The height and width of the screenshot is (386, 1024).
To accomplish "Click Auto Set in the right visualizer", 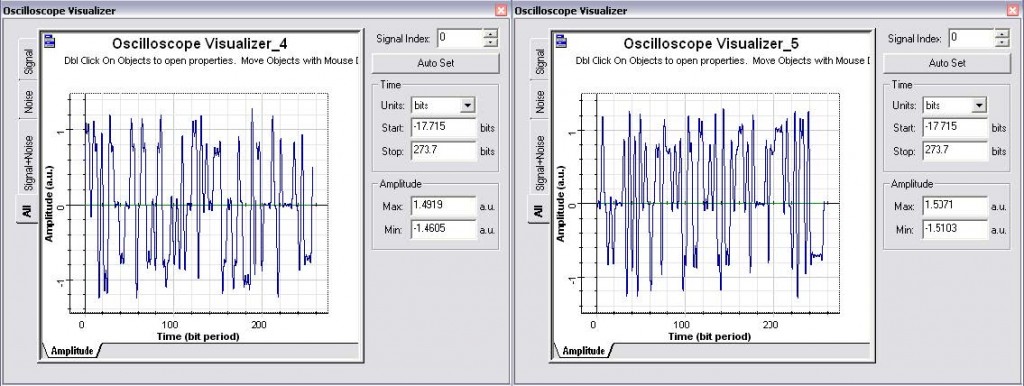I will coord(947,63).
